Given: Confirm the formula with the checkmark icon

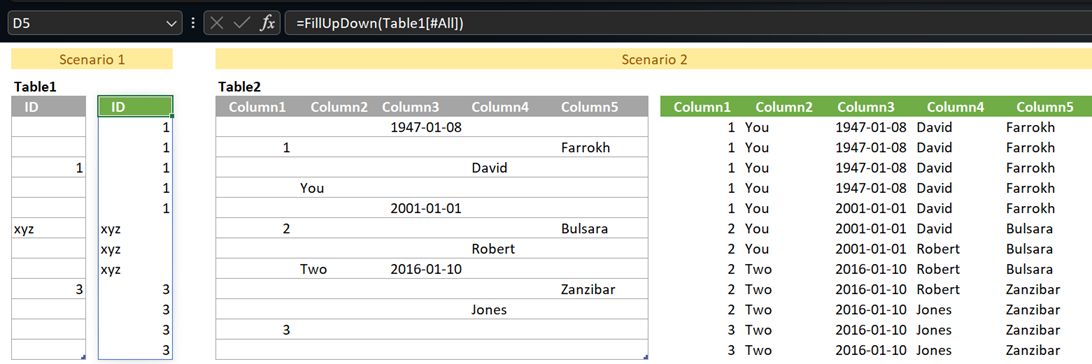Looking at the screenshot, I should [x=242, y=23].
